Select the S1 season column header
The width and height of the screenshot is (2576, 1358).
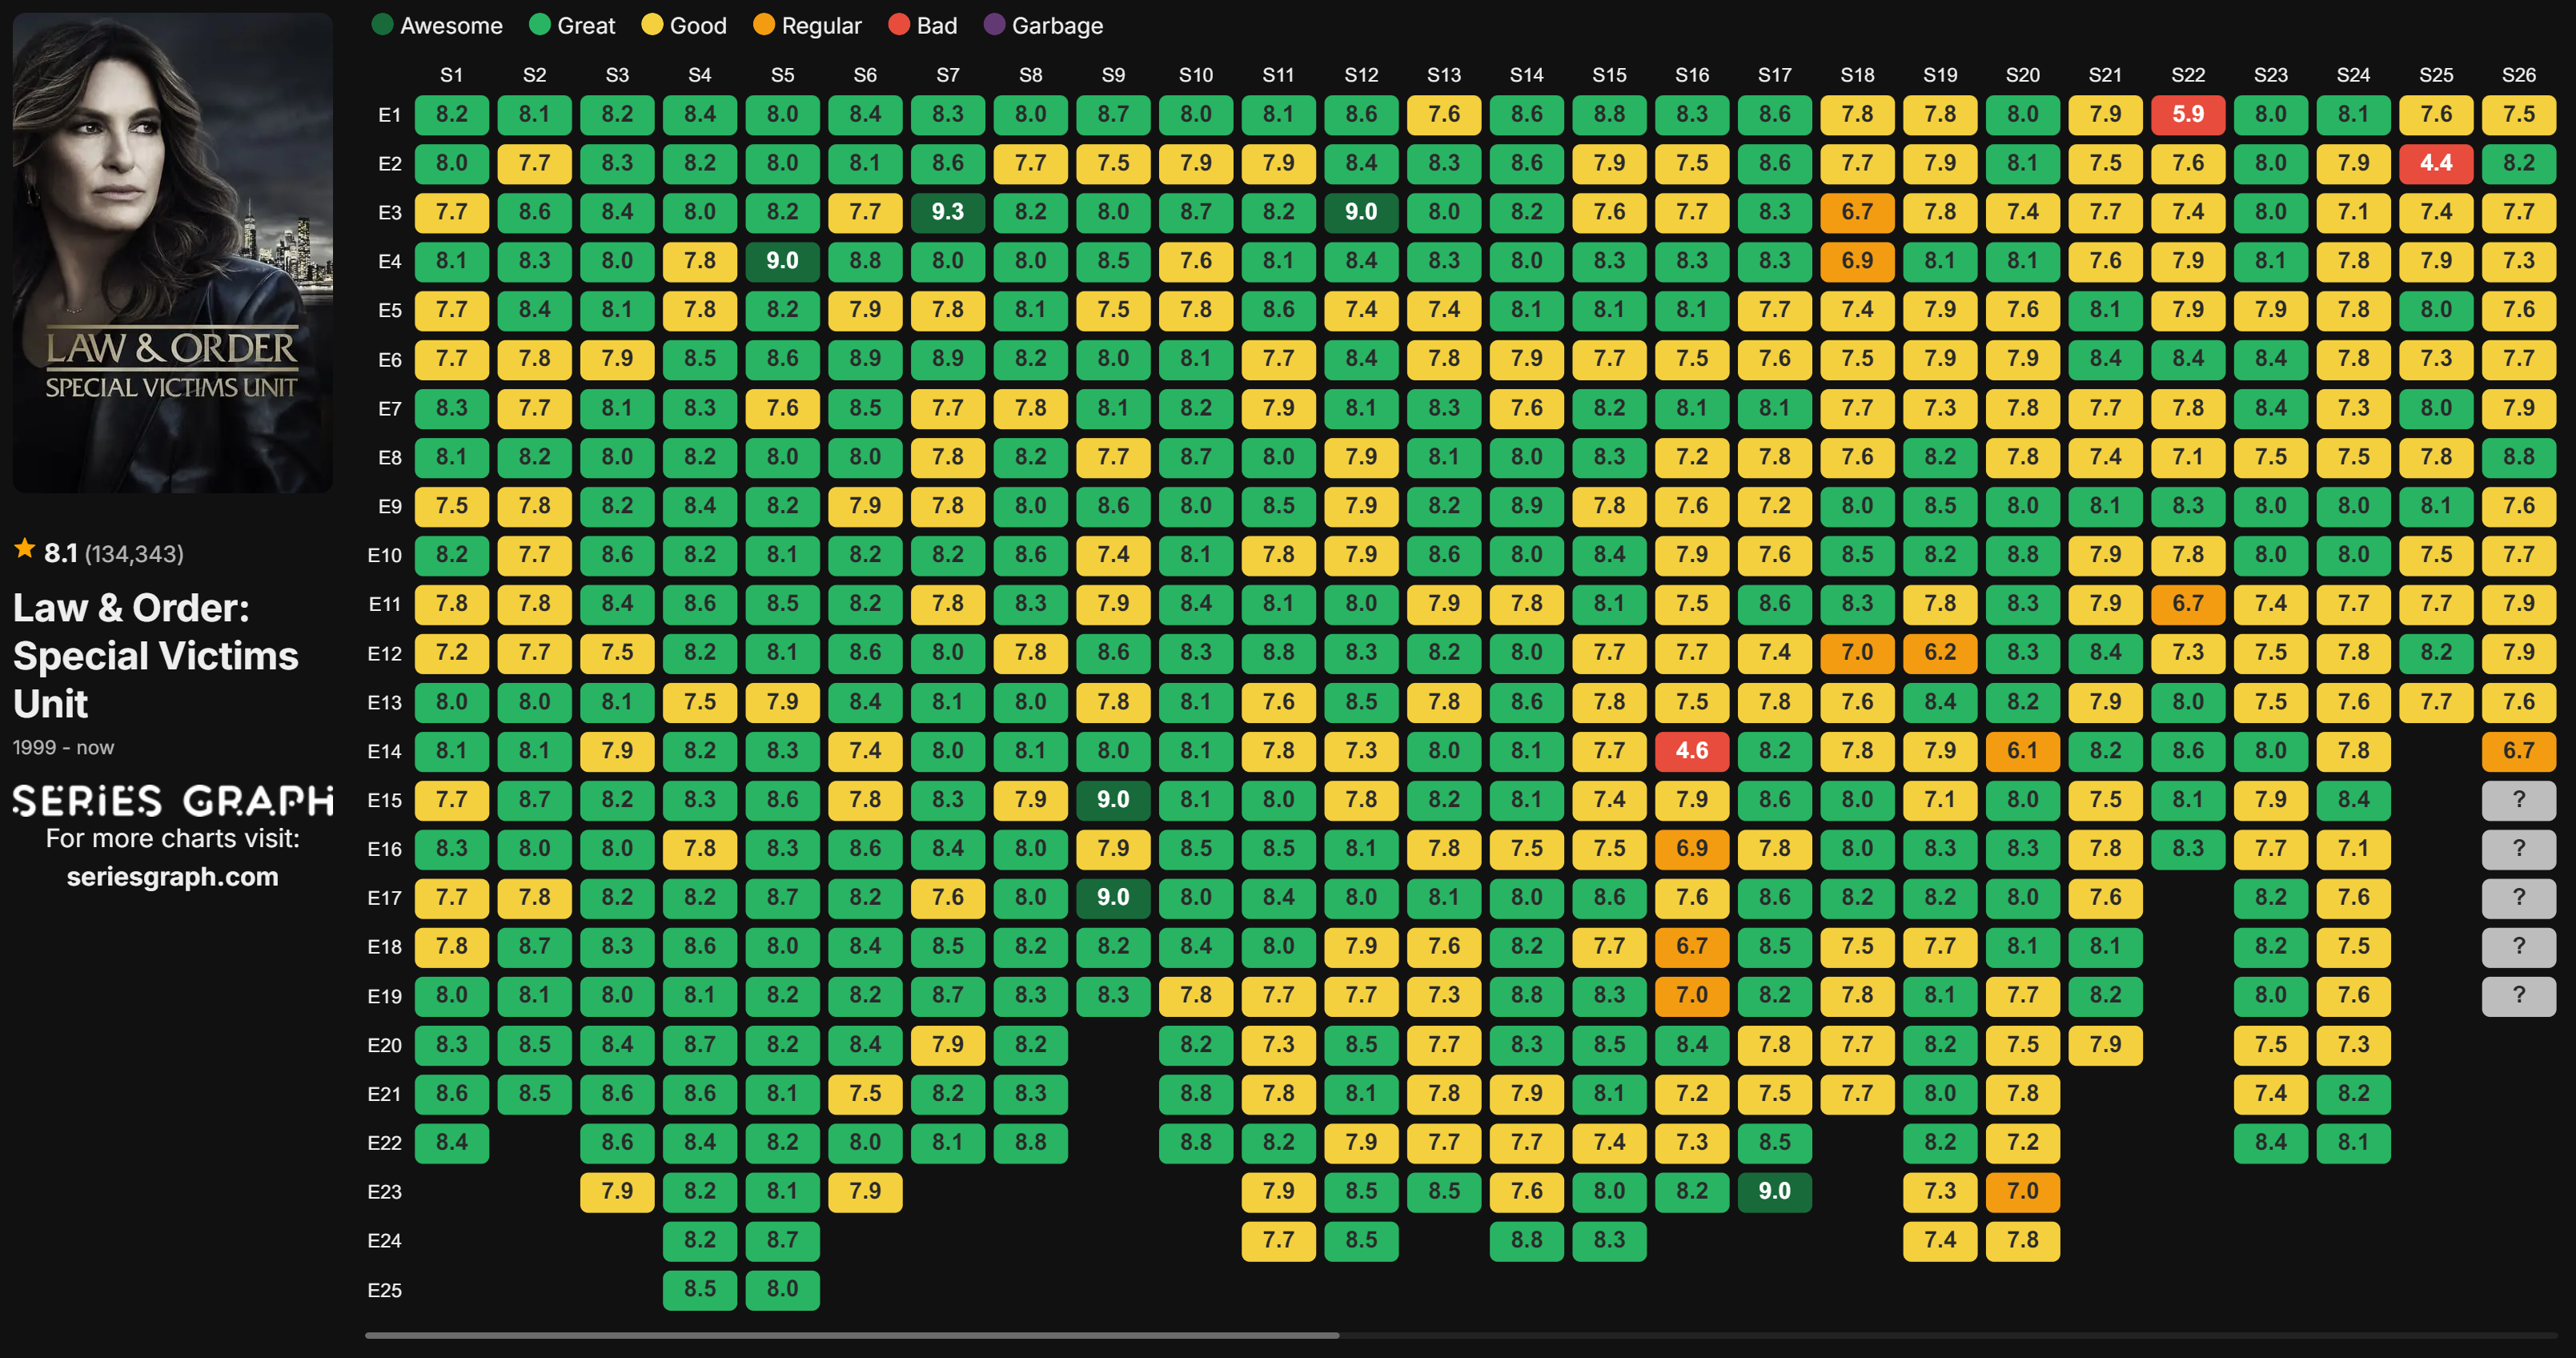[x=451, y=75]
